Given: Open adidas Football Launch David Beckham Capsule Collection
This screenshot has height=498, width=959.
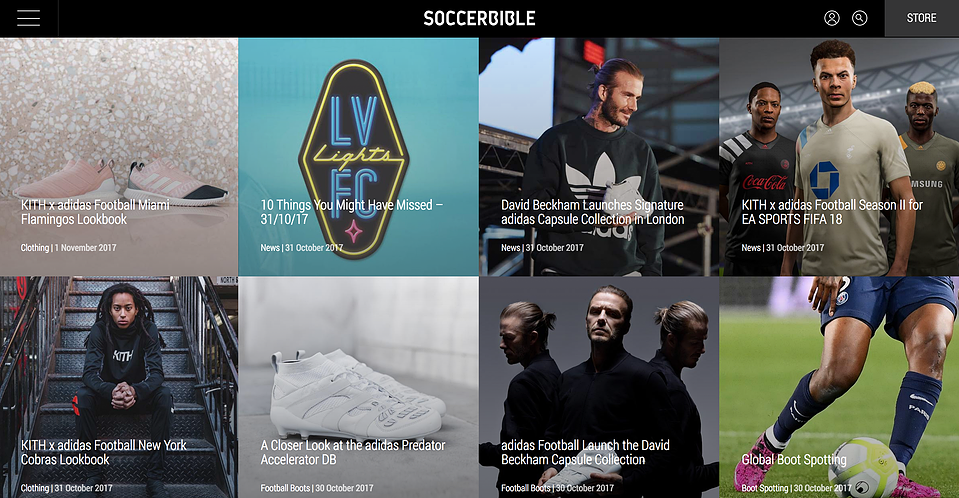Looking at the screenshot, I should click(x=585, y=453).
